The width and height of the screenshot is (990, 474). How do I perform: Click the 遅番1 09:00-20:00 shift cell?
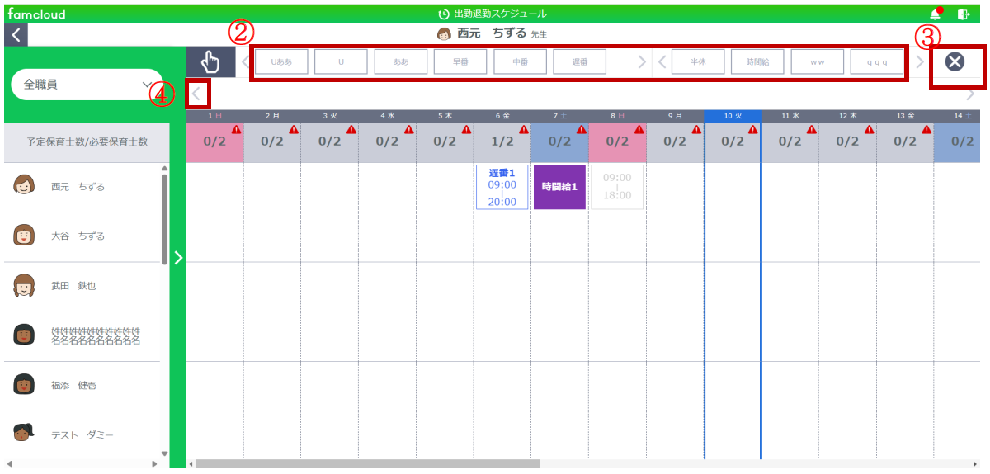click(502, 187)
